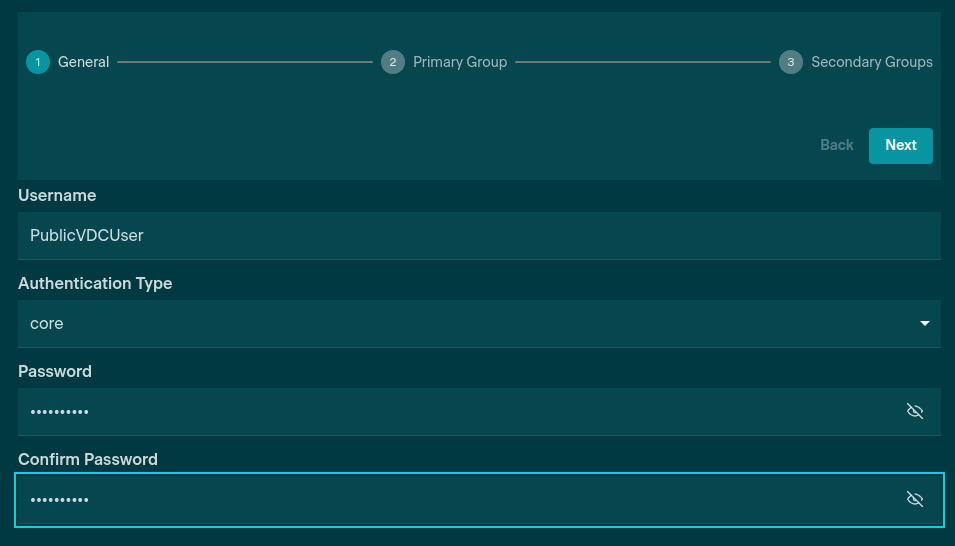Click the step 3 number circle
This screenshot has height=546, width=955.
(x=791, y=62)
